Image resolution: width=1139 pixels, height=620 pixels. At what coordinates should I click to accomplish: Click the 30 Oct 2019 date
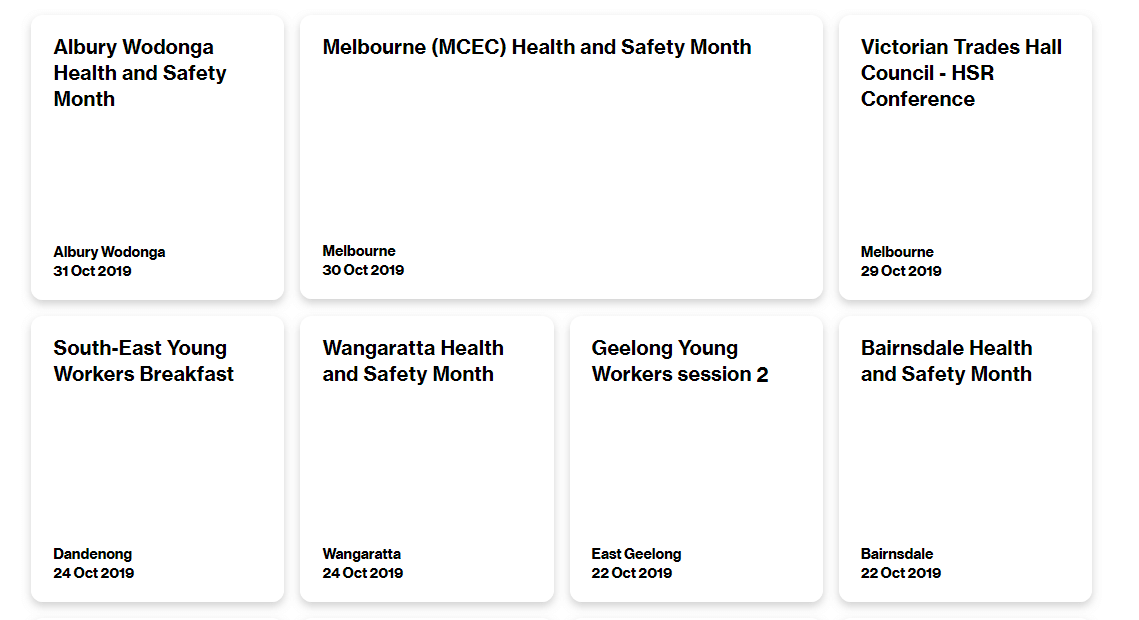(x=363, y=270)
